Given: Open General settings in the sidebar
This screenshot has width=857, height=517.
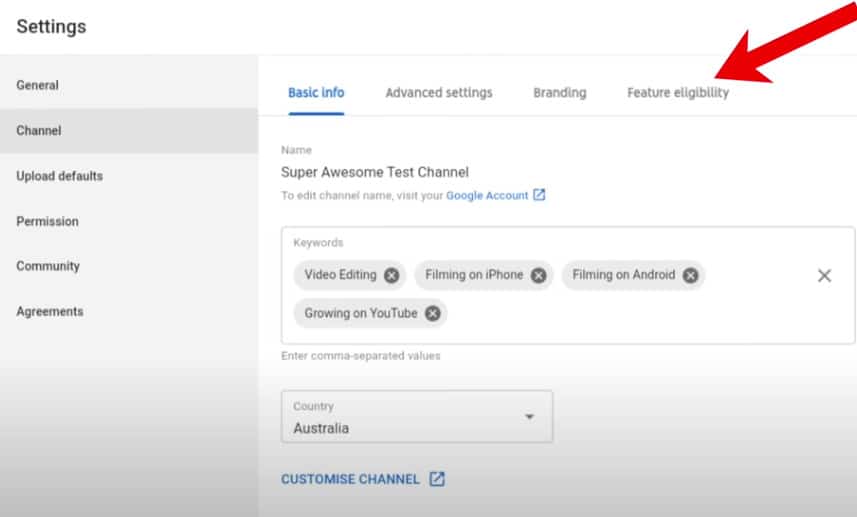Looking at the screenshot, I should 38,86.
